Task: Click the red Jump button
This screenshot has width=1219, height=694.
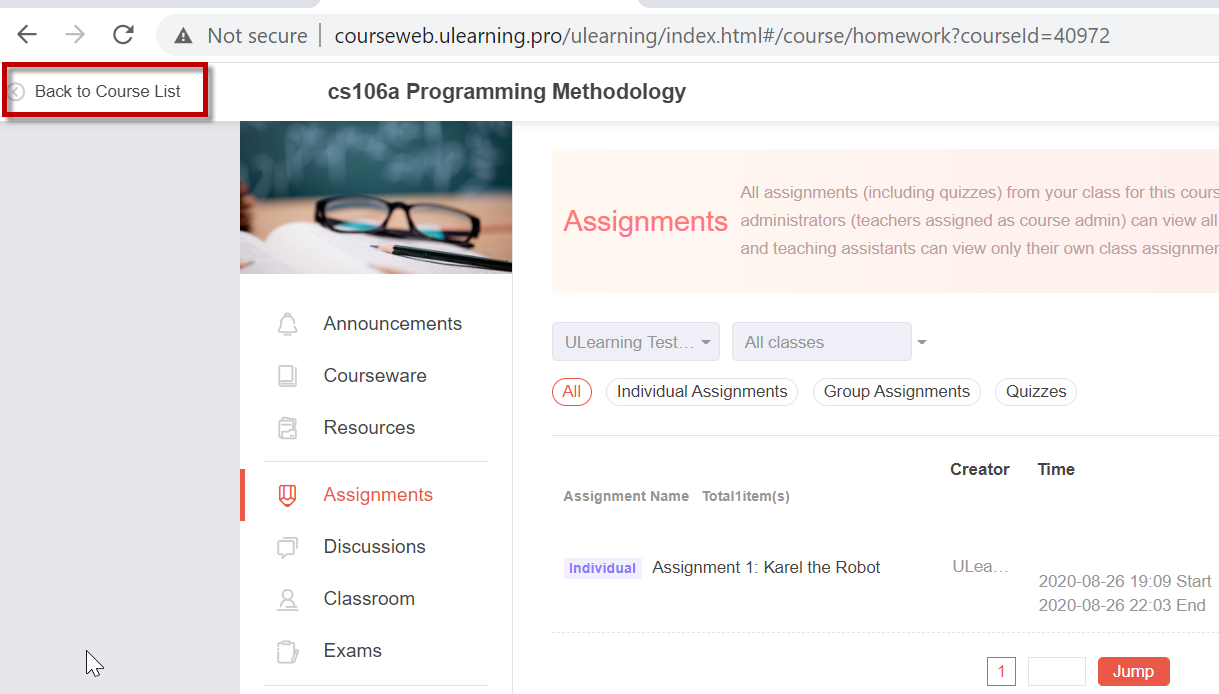Action: pyautogui.click(x=1134, y=672)
